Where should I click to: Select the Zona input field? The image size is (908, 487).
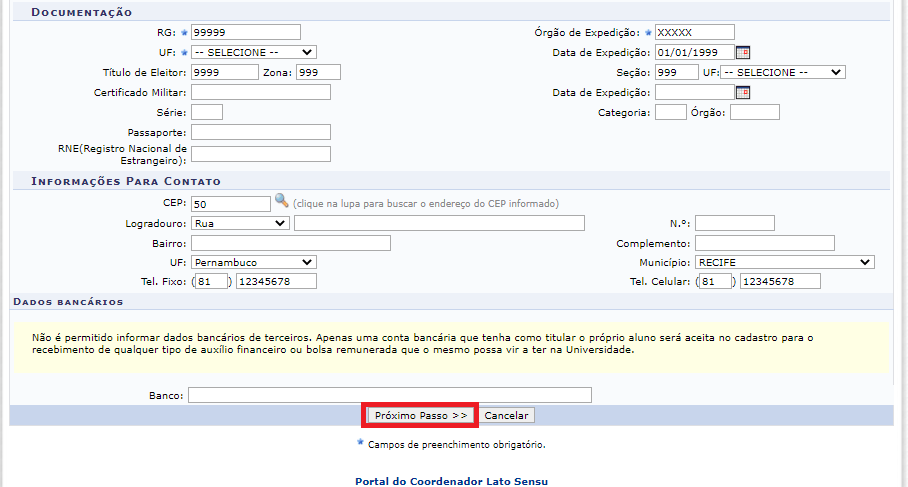(x=317, y=72)
